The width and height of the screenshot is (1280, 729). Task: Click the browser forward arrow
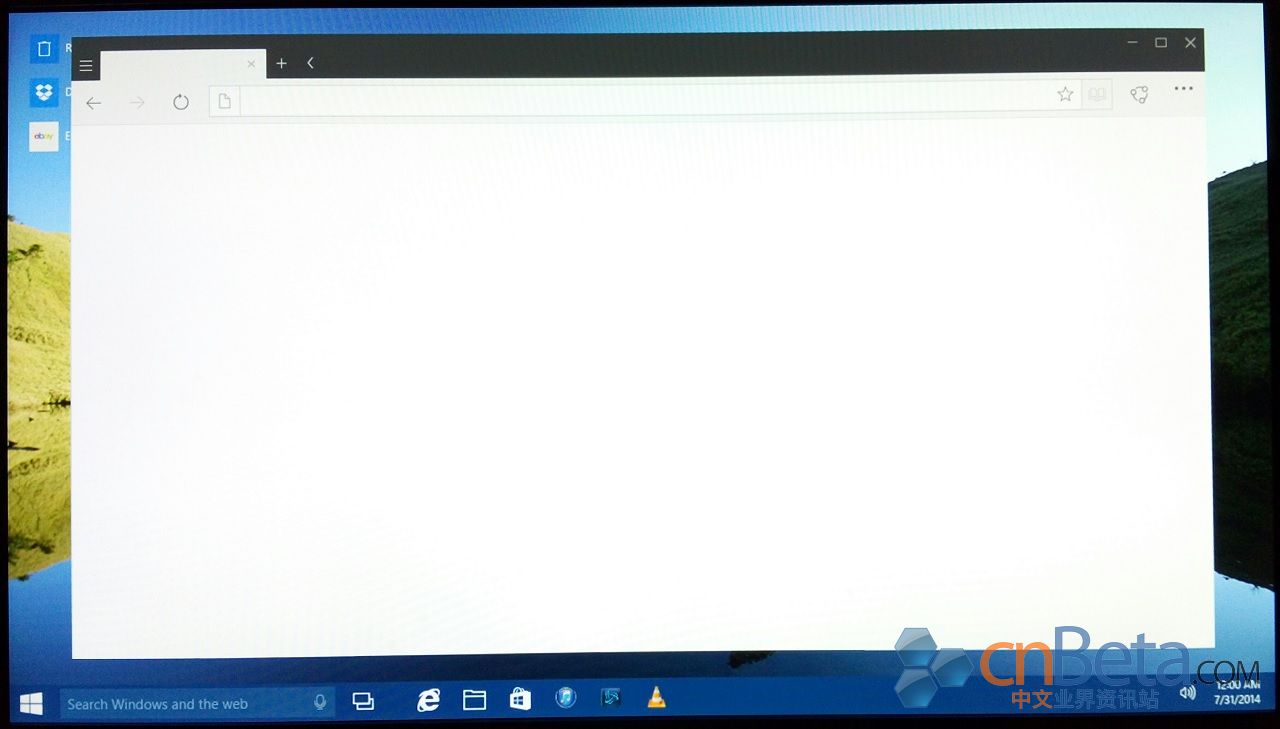137,103
